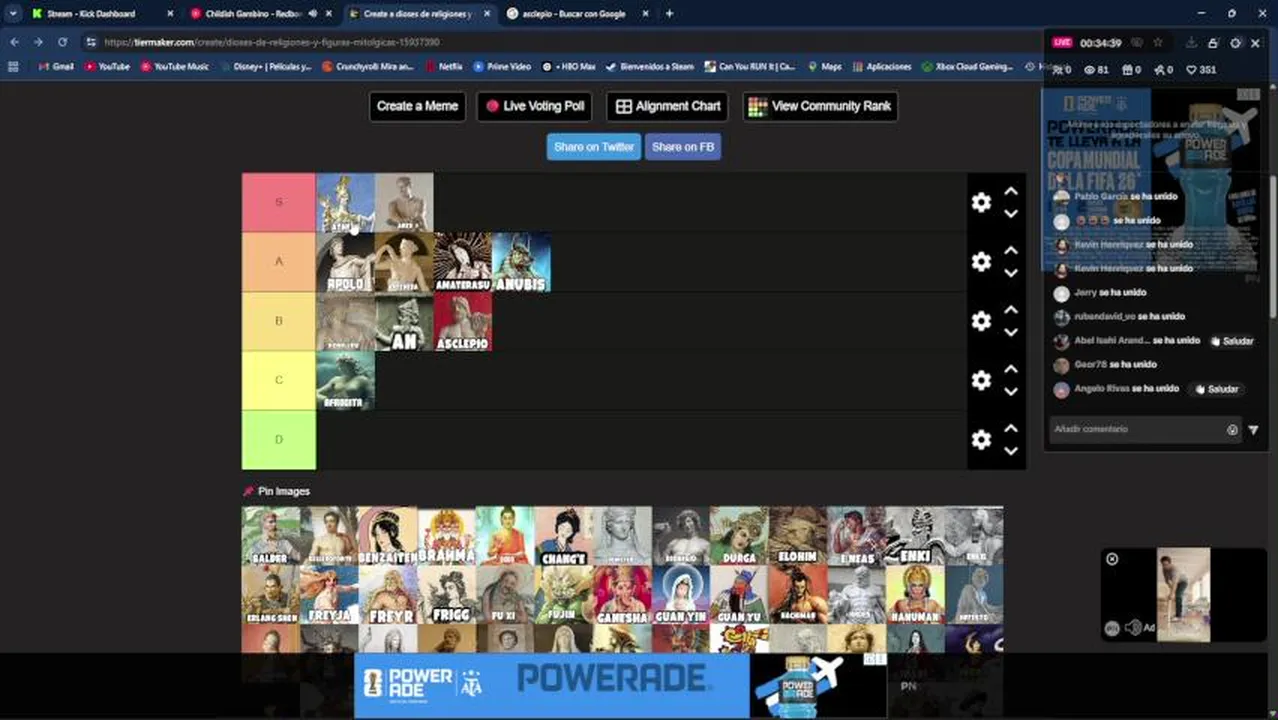Send comment with paper plane icon
This screenshot has width=1278, height=720.
click(x=1253, y=430)
